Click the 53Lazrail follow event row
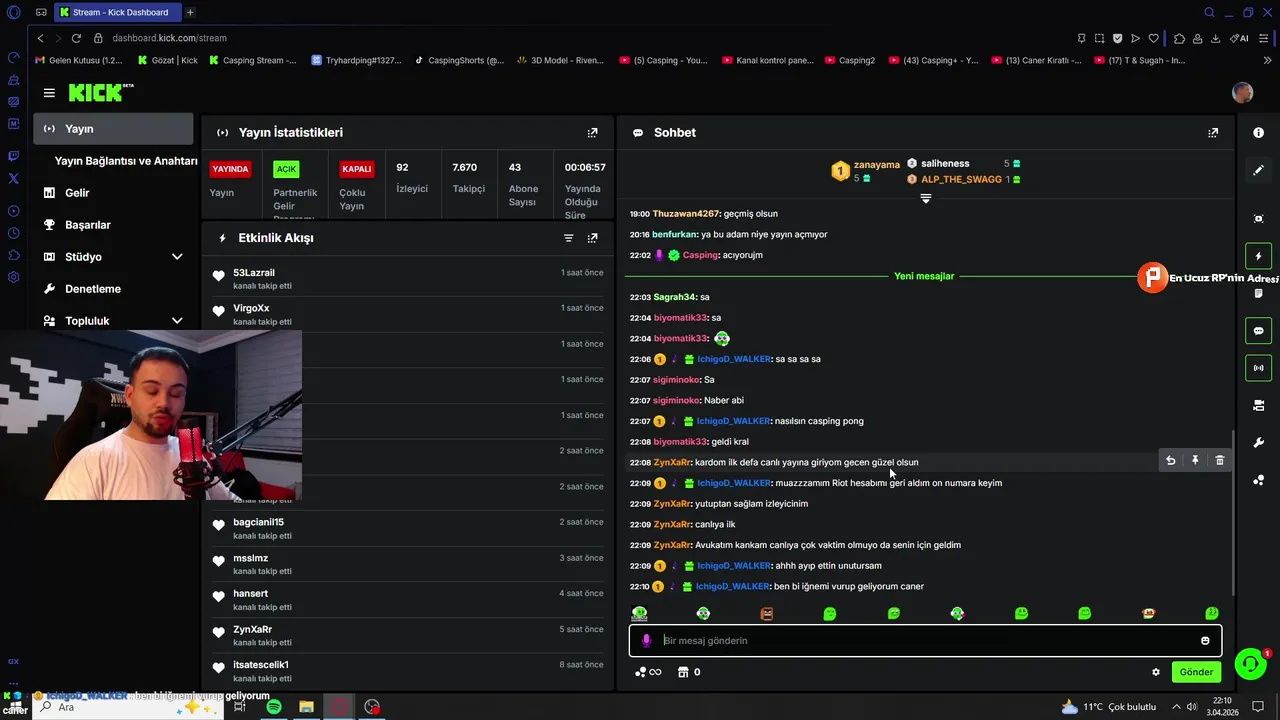The width and height of the screenshot is (1280, 720). 408,279
